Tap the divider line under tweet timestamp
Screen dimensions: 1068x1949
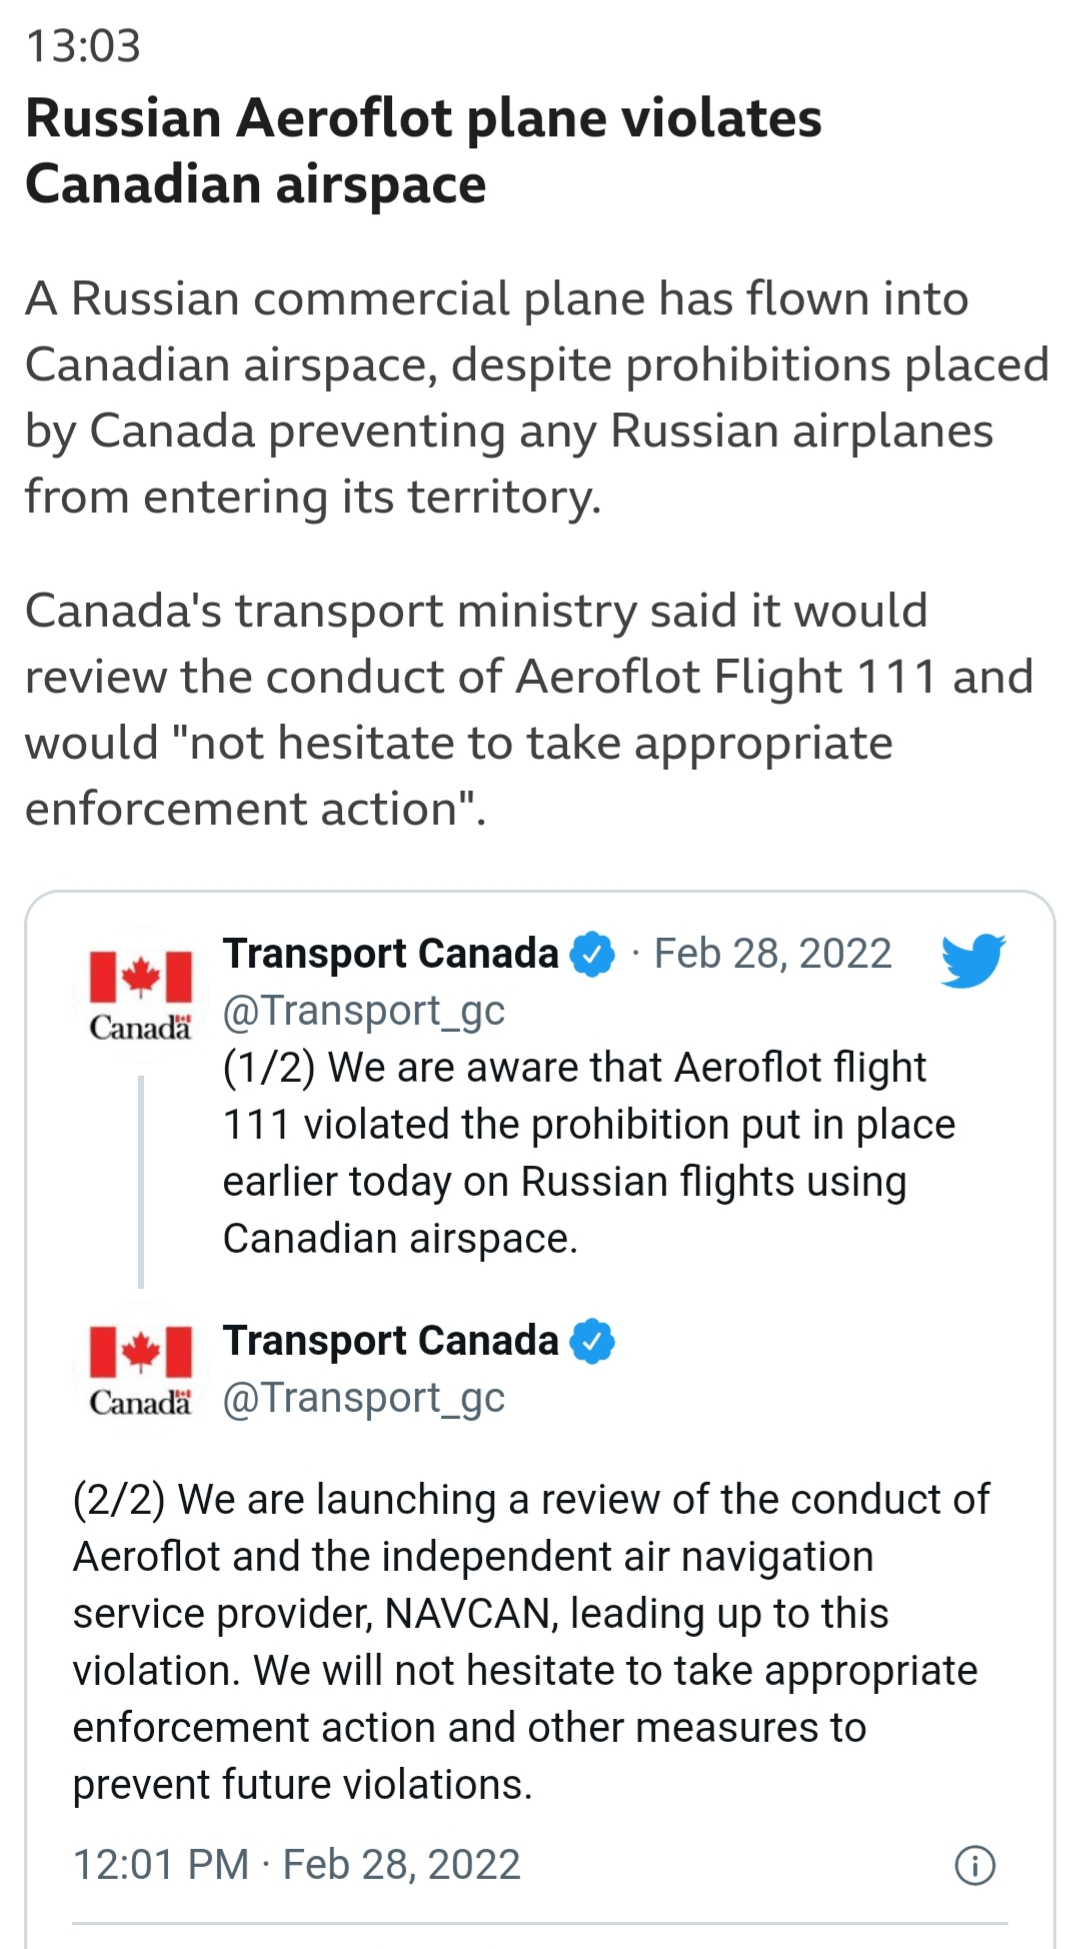pyautogui.click(x=540, y=1923)
